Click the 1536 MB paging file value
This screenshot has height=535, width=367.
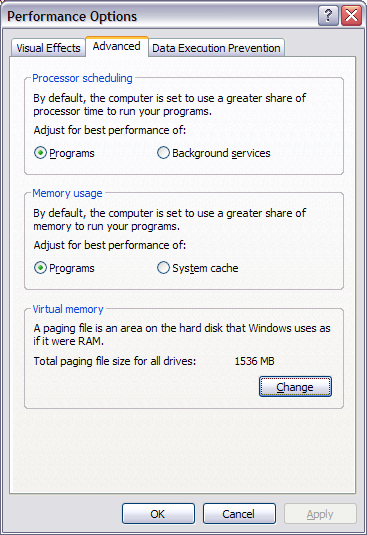pos(254,361)
